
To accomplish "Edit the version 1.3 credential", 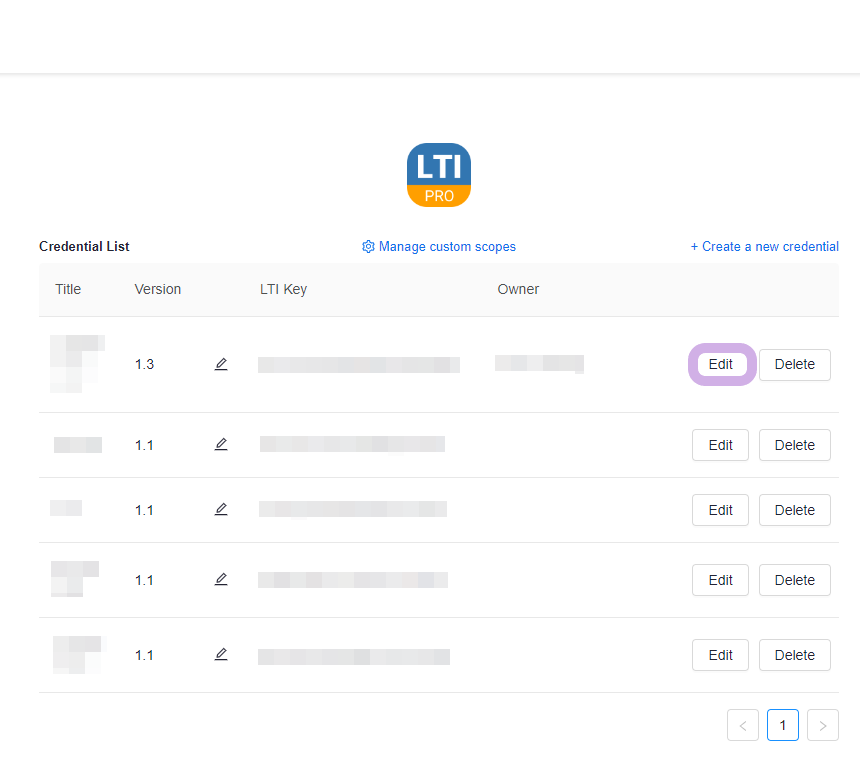I will (720, 365).
